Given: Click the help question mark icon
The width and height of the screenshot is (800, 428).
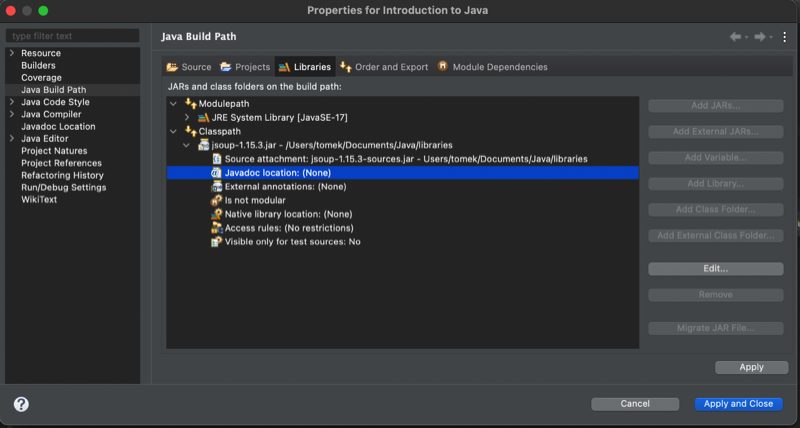Looking at the screenshot, I should point(21,404).
